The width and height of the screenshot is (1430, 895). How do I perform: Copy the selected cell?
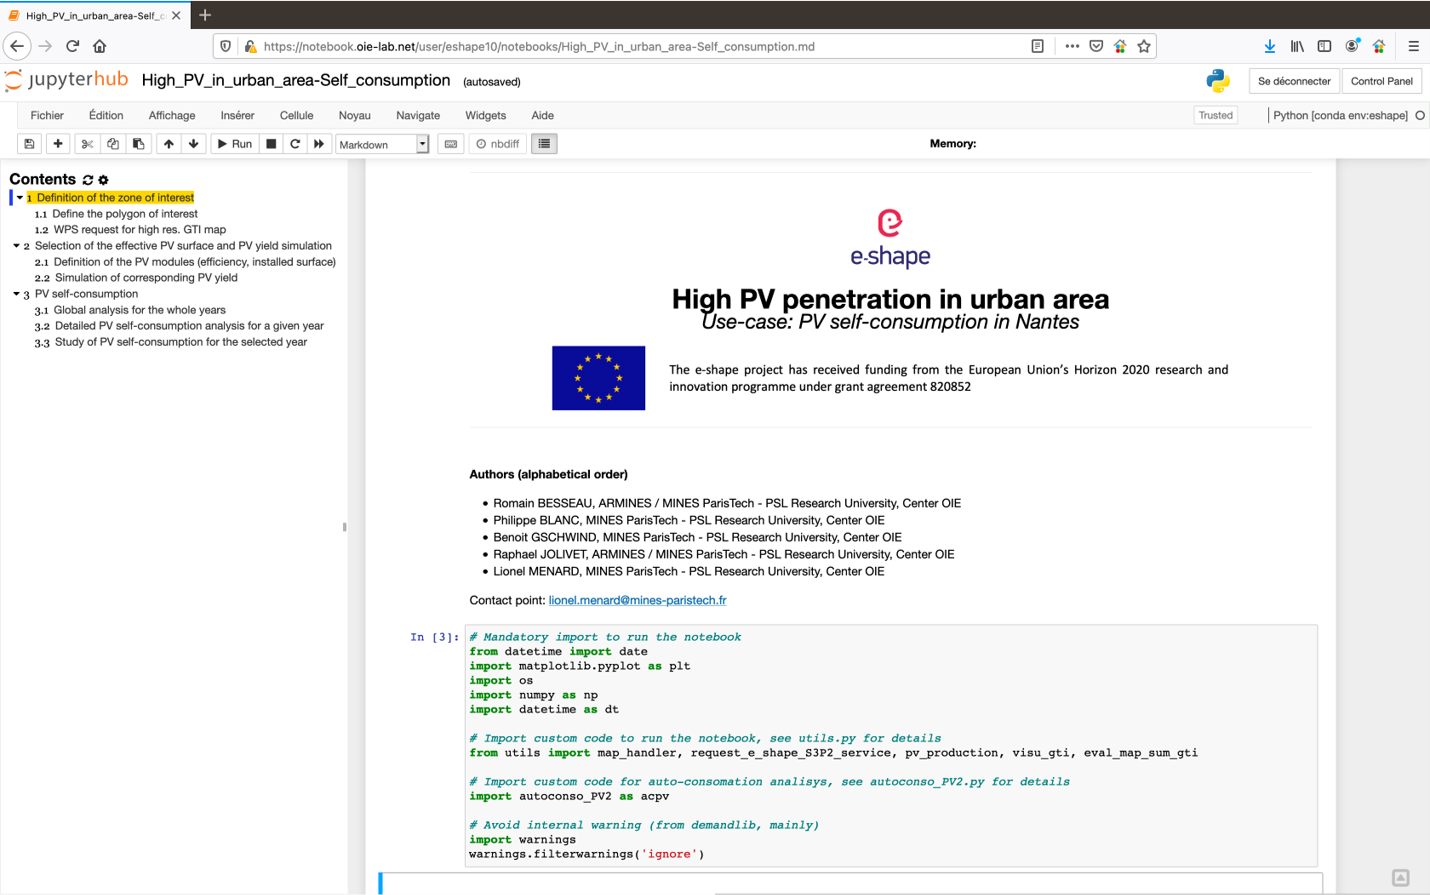point(112,143)
